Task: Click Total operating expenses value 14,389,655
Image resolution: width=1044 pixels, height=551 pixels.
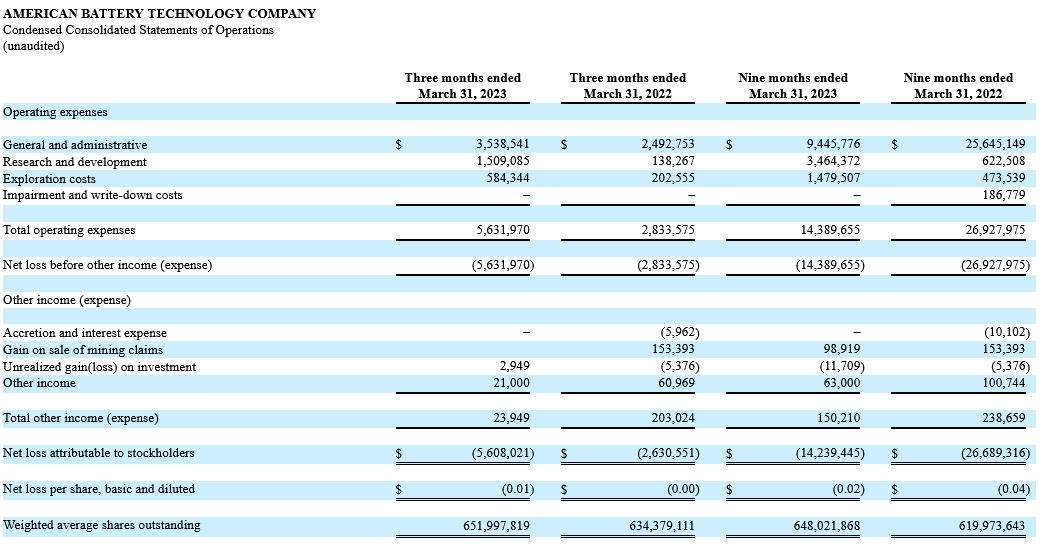Action: [x=830, y=230]
